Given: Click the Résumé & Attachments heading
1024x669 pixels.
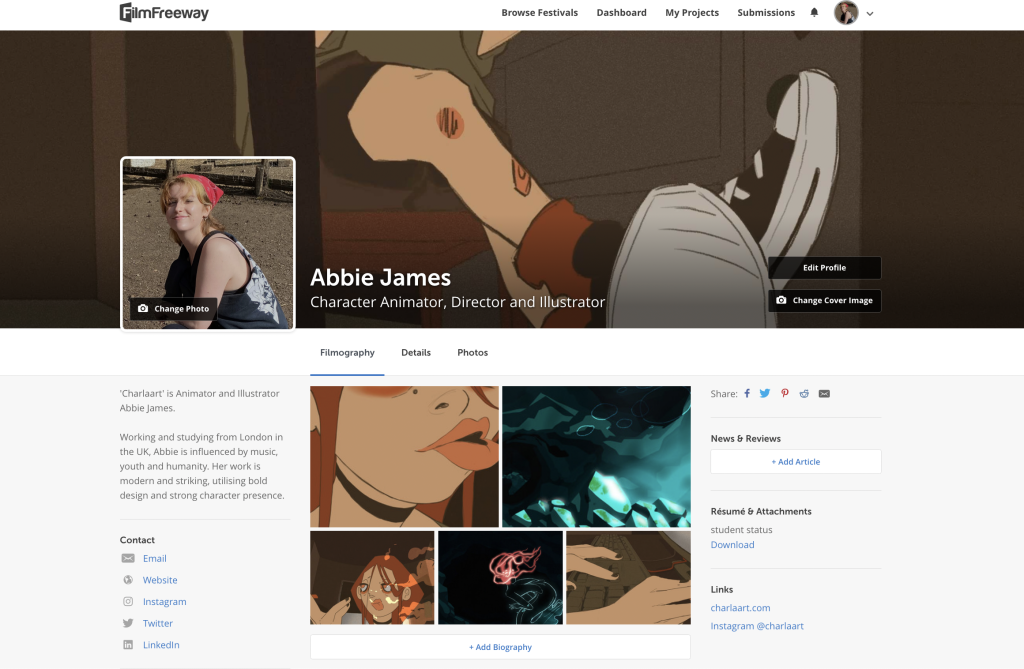Looking at the screenshot, I should click(x=761, y=512).
